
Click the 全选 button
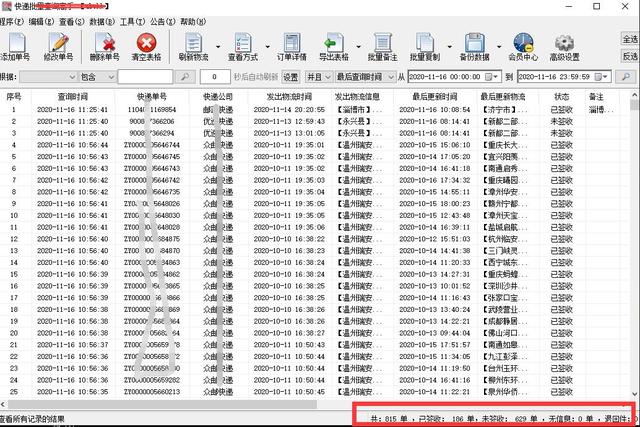tap(630, 39)
